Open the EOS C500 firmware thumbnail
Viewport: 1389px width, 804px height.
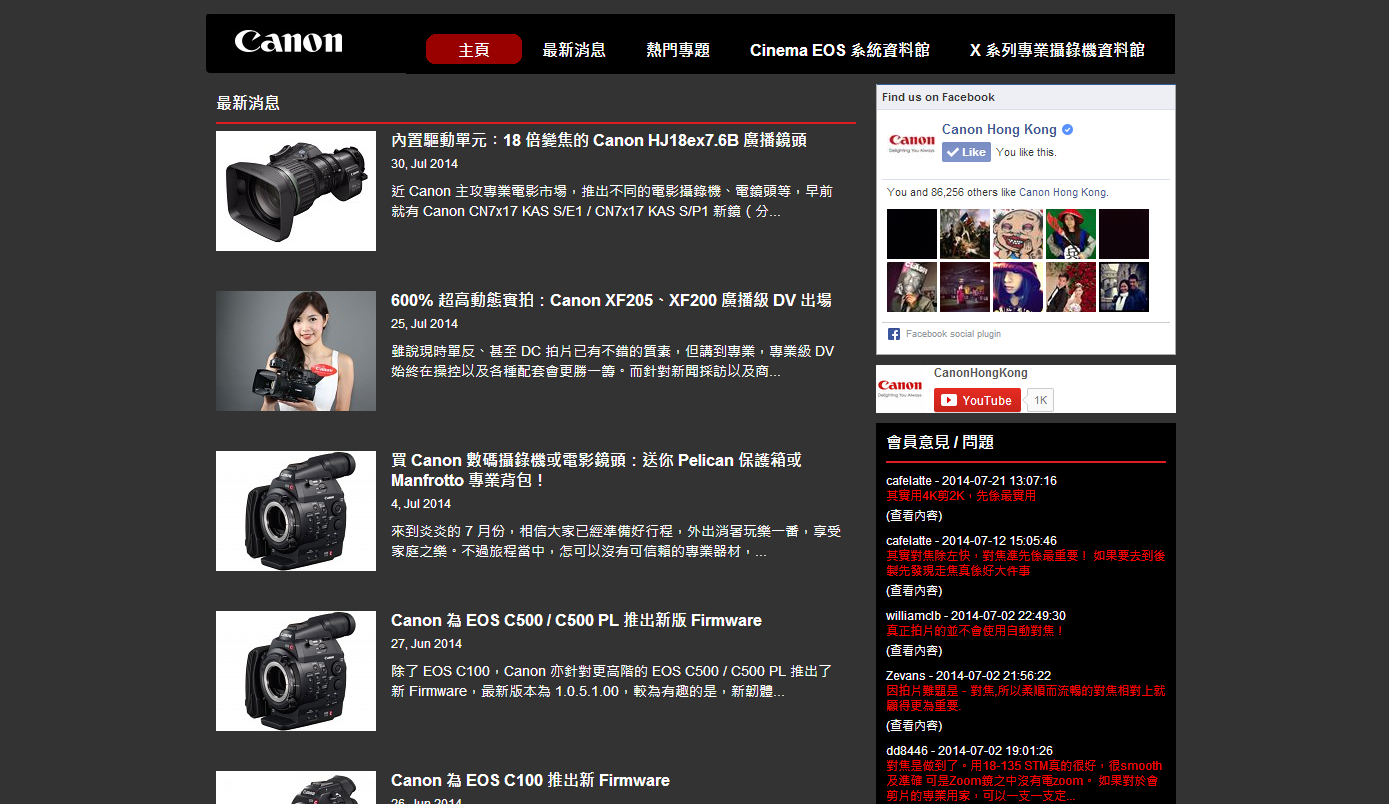click(x=296, y=671)
